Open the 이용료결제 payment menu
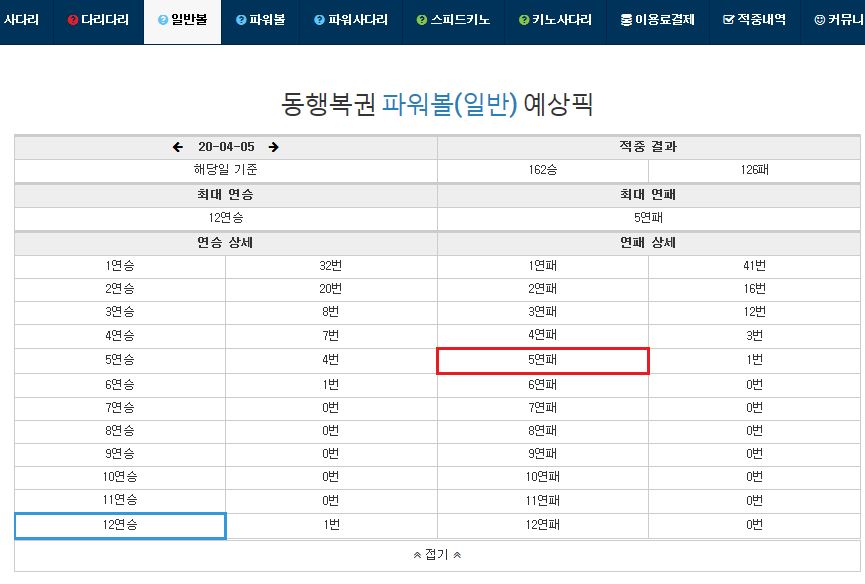The width and height of the screenshot is (865, 584). (x=658, y=22)
